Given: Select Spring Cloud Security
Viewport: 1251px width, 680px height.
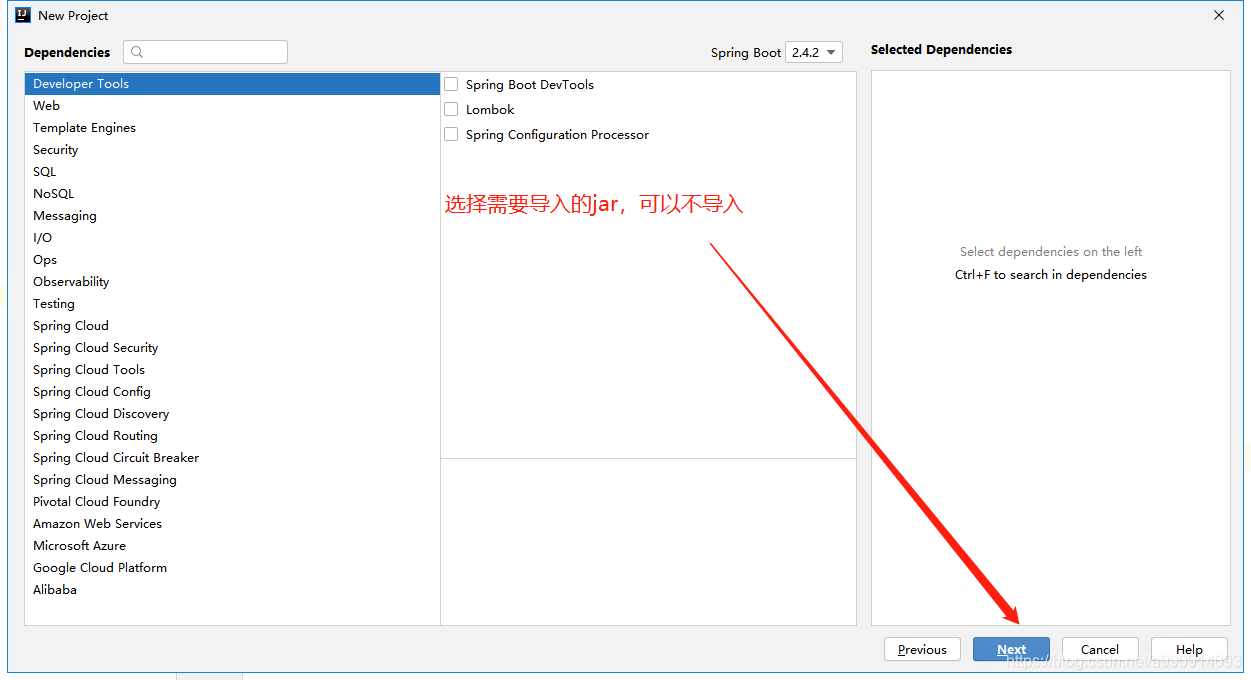Looking at the screenshot, I should click(232, 348).
